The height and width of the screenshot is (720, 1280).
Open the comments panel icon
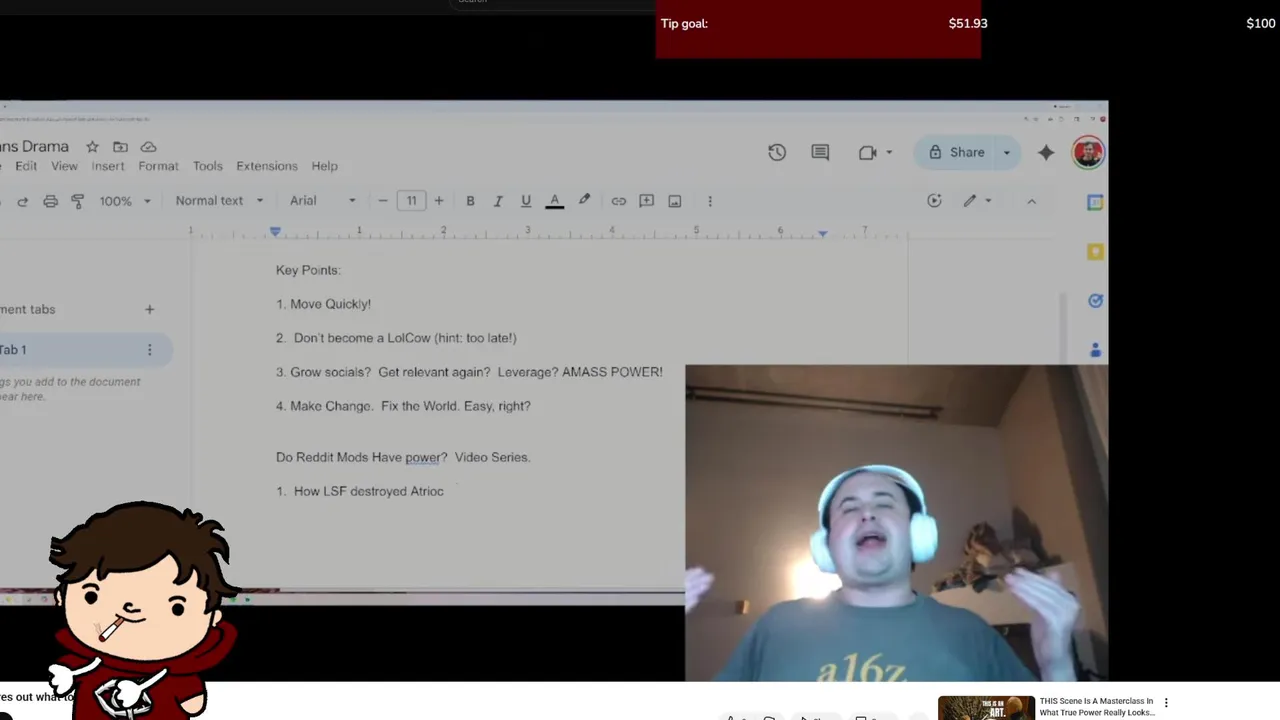820,152
